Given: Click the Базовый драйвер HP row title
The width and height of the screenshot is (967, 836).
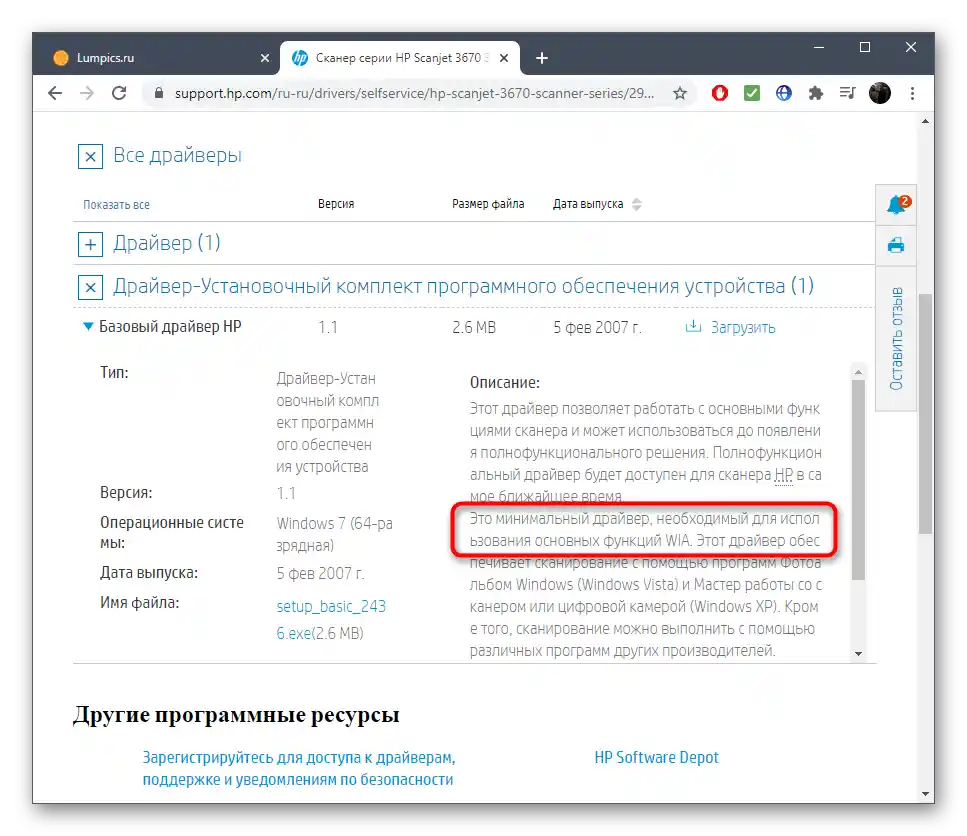Looking at the screenshot, I should click(170, 326).
